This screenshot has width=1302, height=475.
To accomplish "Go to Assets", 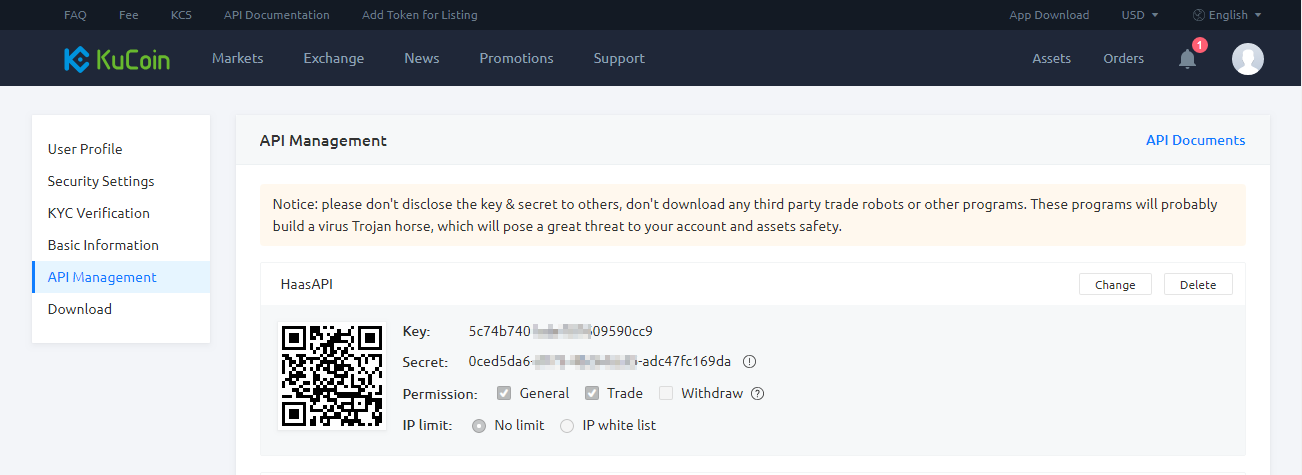I will pos(1051,58).
